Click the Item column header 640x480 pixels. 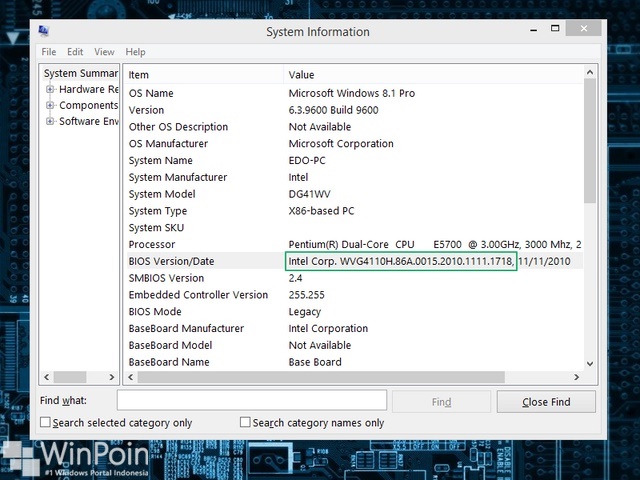203,75
